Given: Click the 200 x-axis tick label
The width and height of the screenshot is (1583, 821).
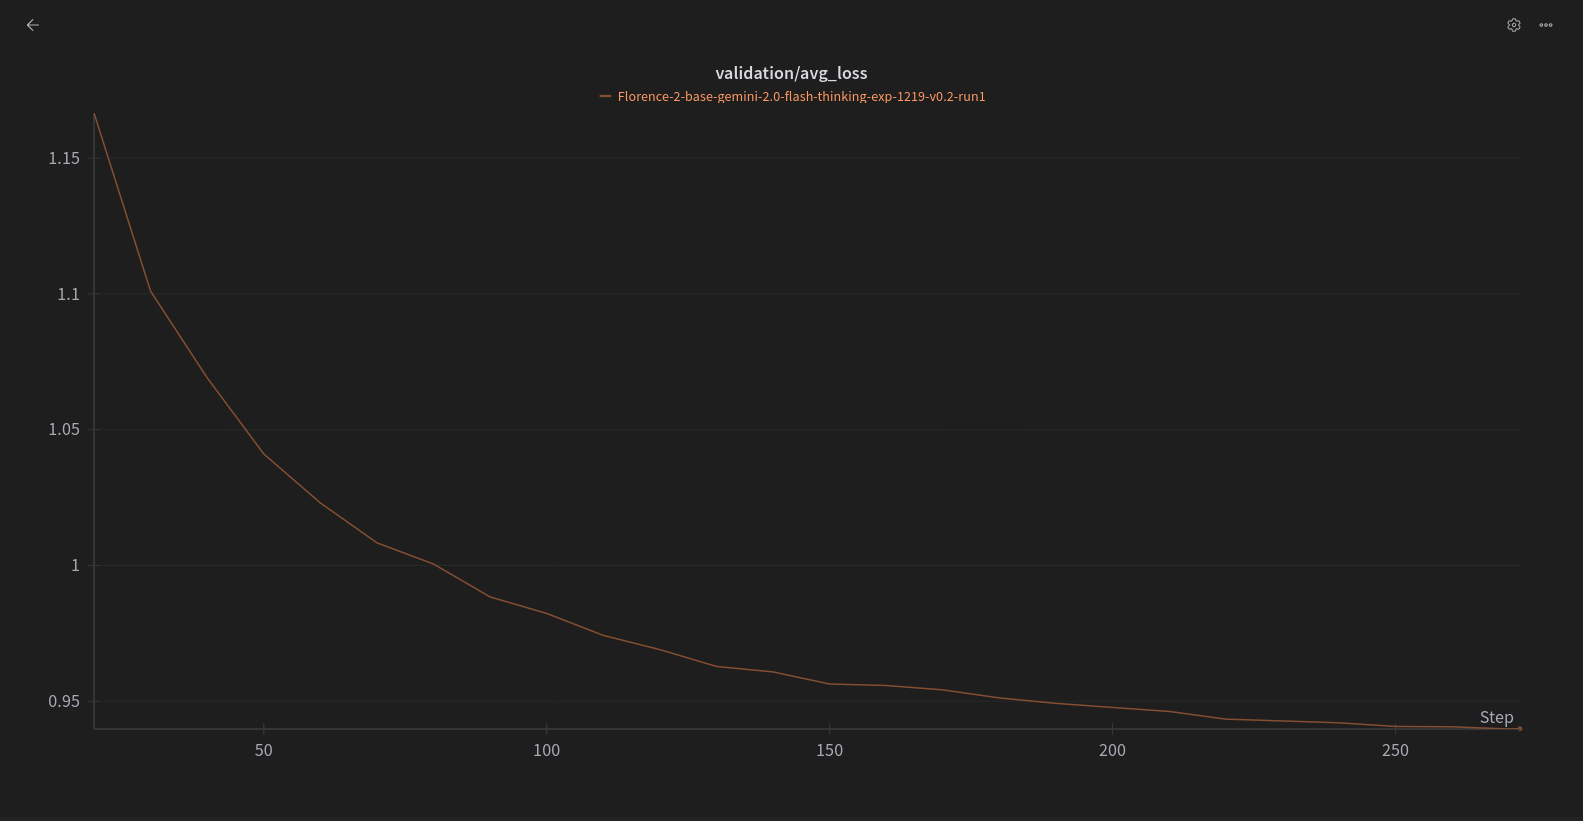Looking at the screenshot, I should 1112,750.
